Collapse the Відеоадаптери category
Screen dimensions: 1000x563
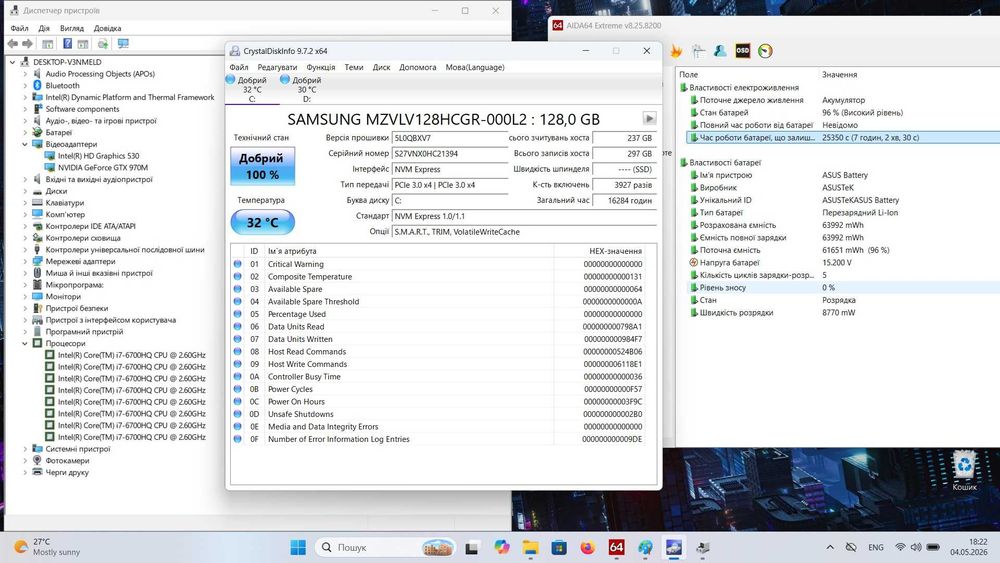point(25,144)
